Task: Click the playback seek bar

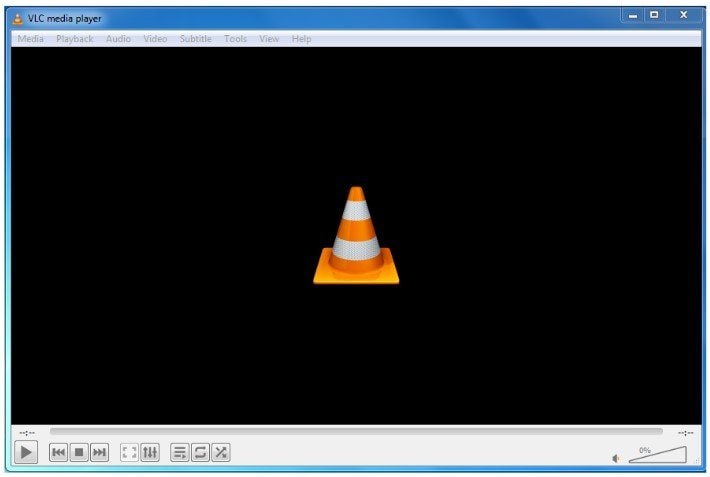Action: [356, 431]
